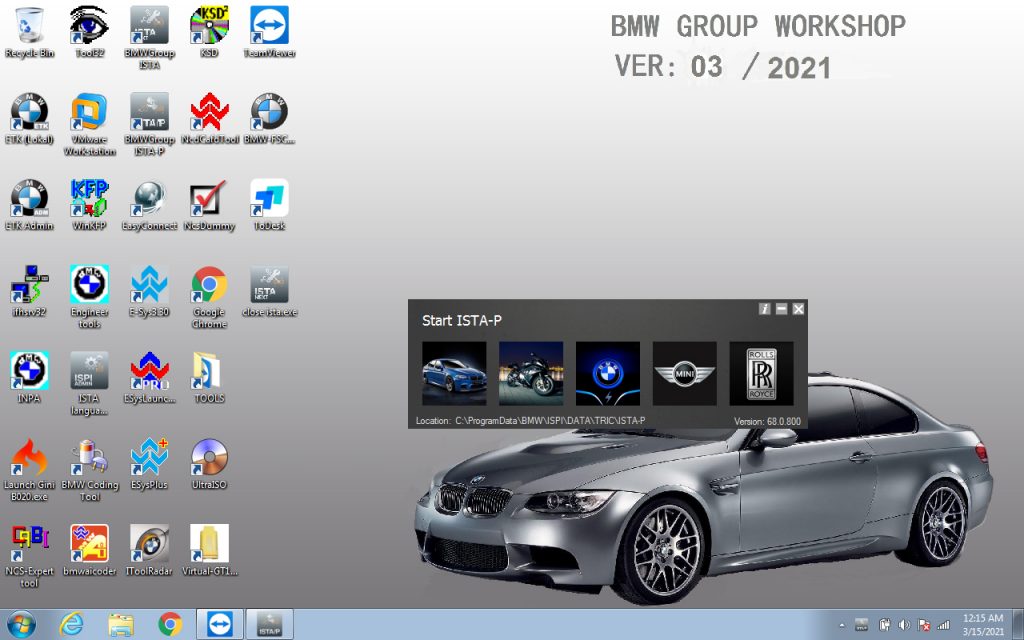Select Rolls-Royce brand in ISTA-P launcher

761,374
